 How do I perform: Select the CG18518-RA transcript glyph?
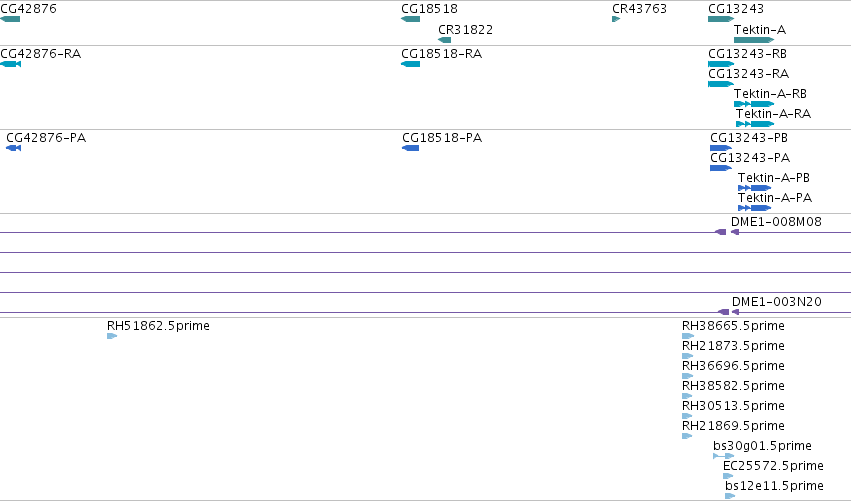pyautogui.click(x=410, y=64)
